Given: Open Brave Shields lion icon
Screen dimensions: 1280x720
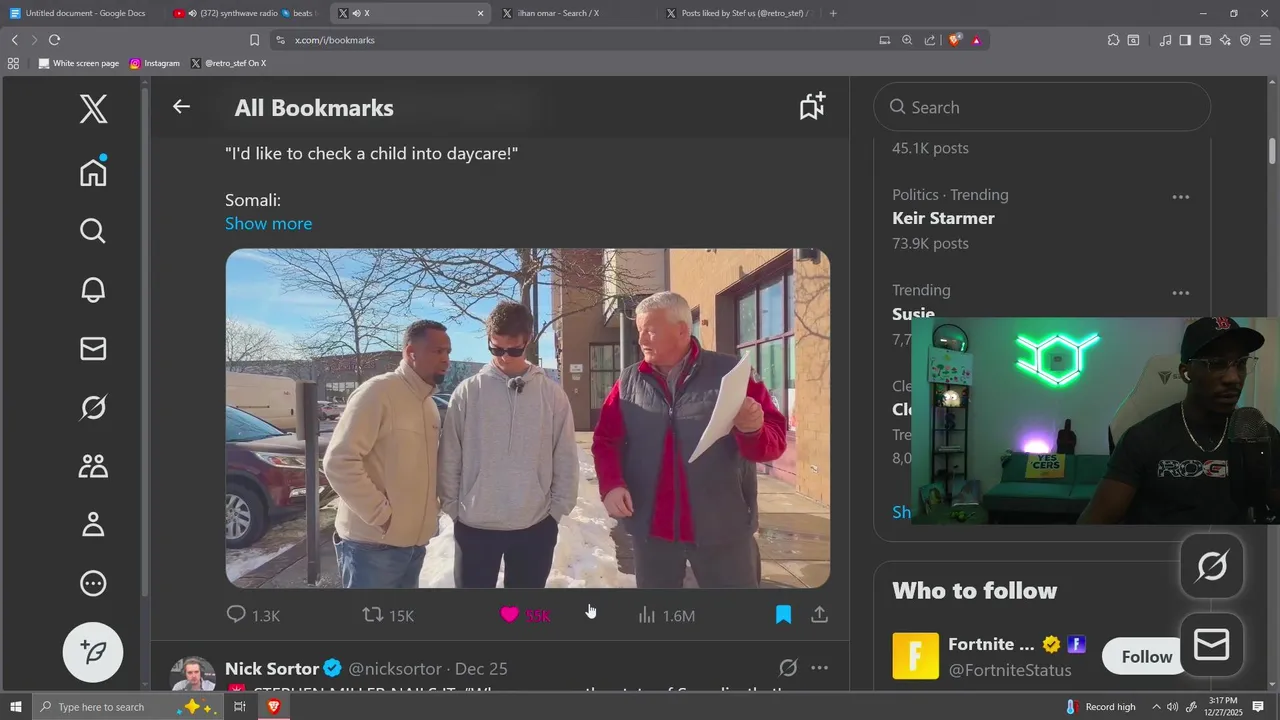Looking at the screenshot, I should (x=954, y=40).
